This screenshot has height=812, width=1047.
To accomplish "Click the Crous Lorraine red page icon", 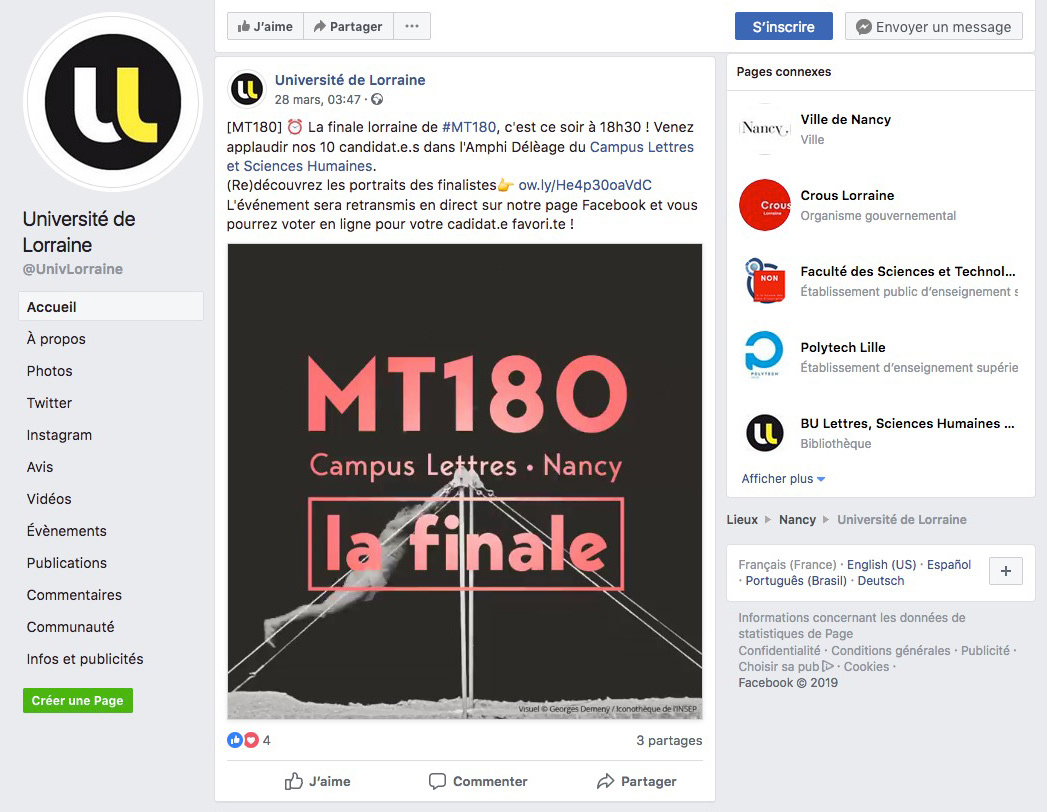I will (x=765, y=205).
